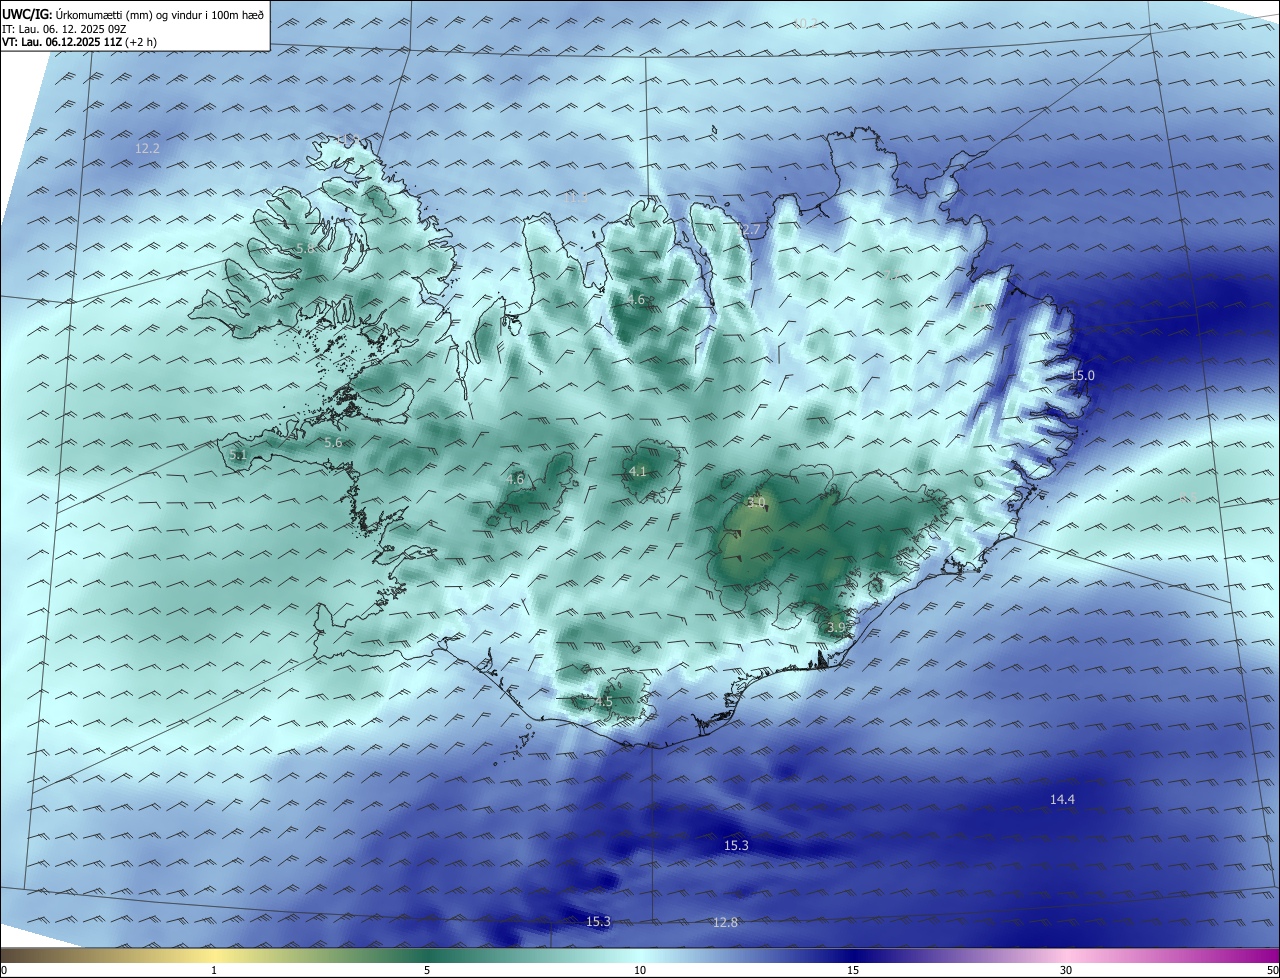Click the "0" label on the color scale
This screenshot has width=1280, height=978.
(x=4, y=970)
